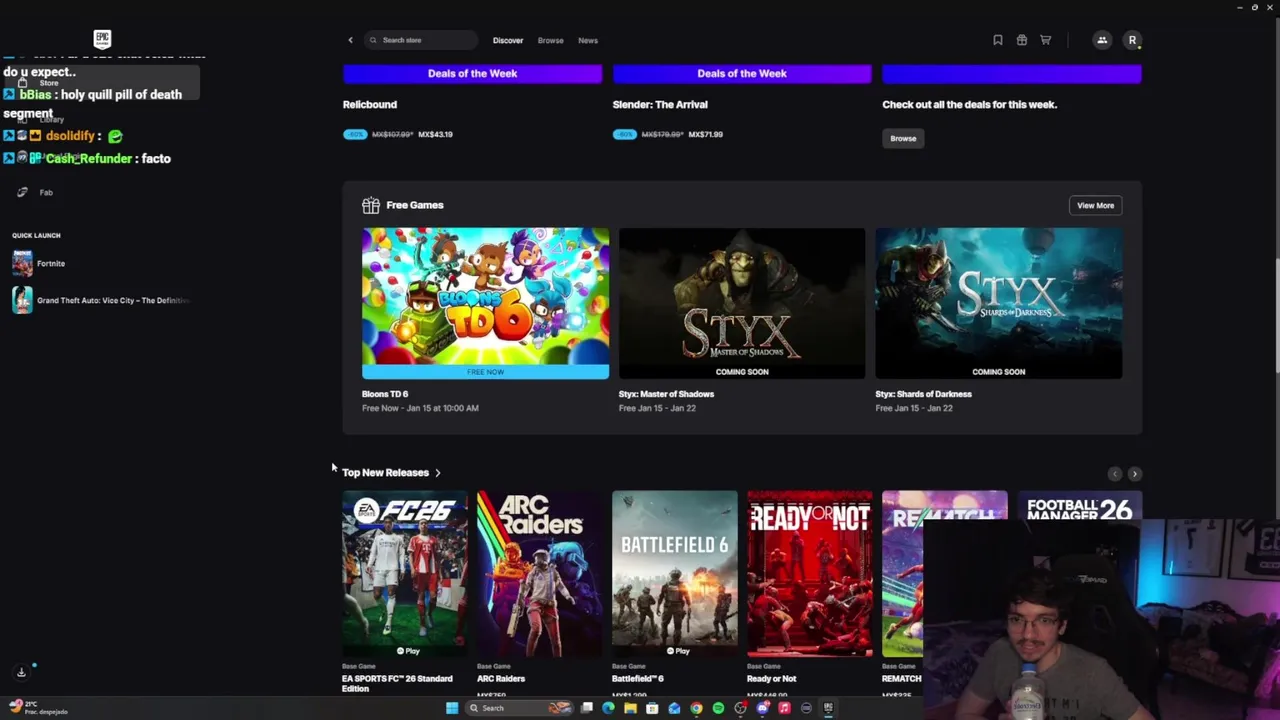
Task: Click 'EA SPORTS FC 26 Standard Edition' title
Action: click(397, 683)
